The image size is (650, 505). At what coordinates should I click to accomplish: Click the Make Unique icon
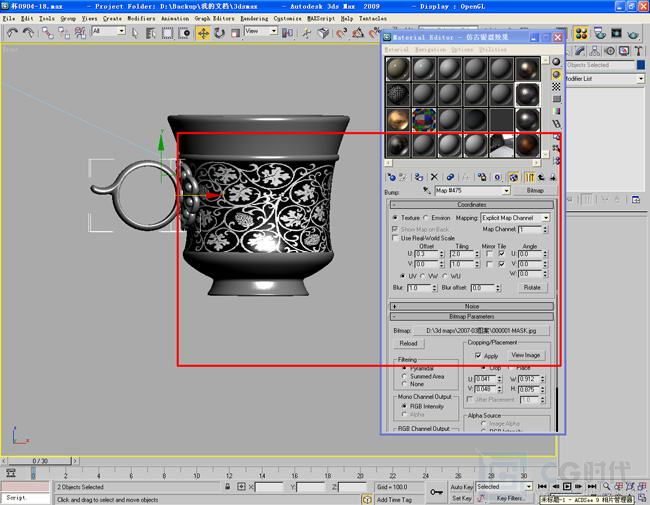466,177
